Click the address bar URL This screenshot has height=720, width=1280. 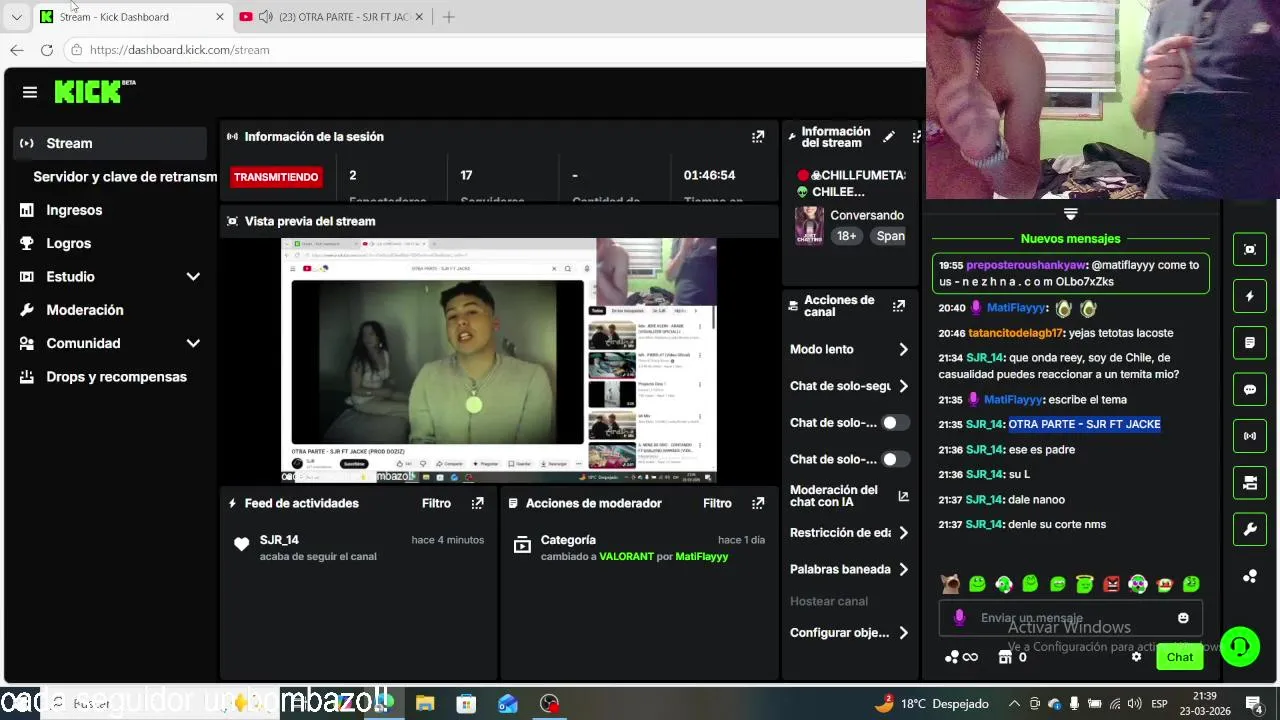180,50
